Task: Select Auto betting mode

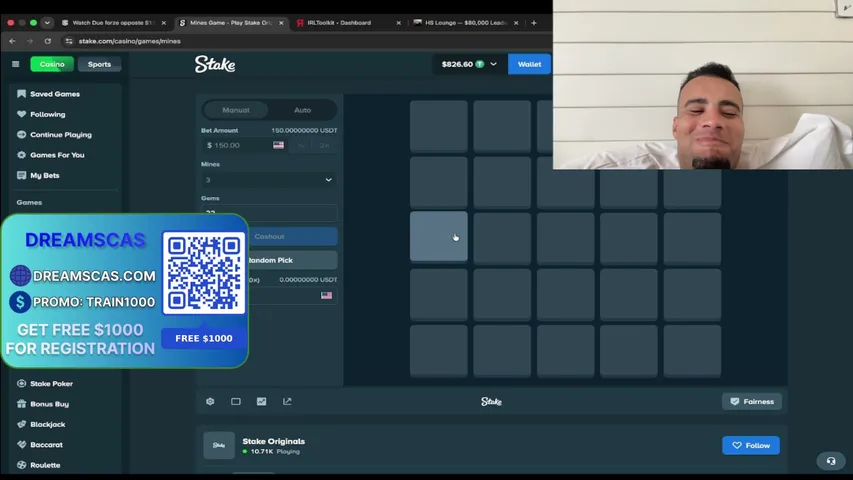Action: pos(302,110)
